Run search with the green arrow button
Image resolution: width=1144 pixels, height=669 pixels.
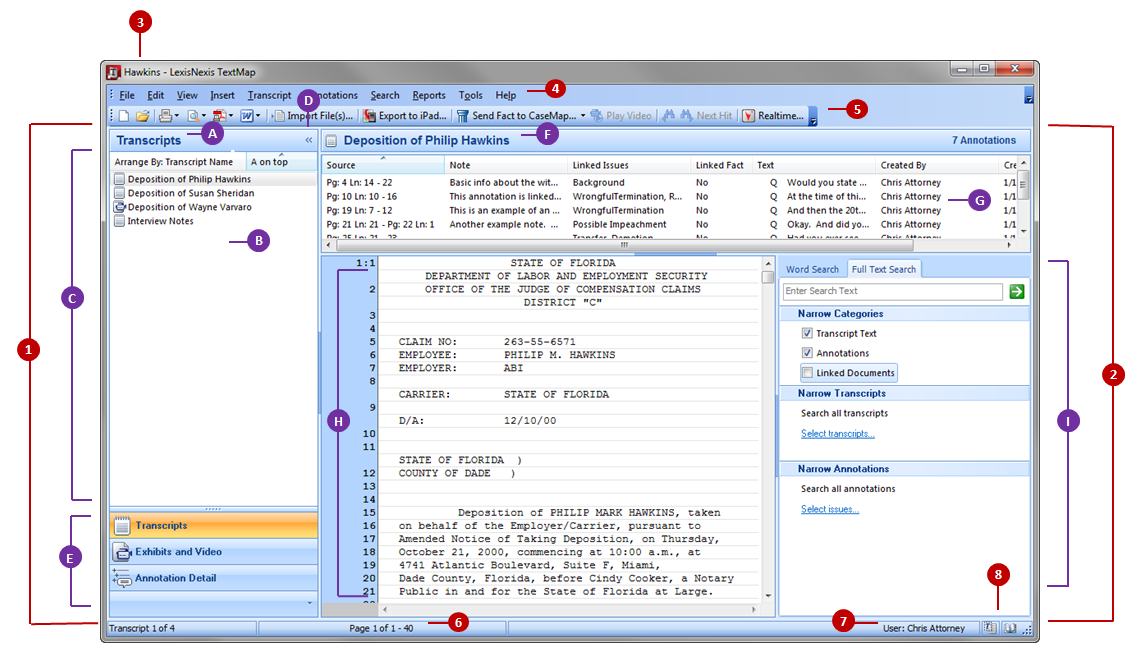1016,292
